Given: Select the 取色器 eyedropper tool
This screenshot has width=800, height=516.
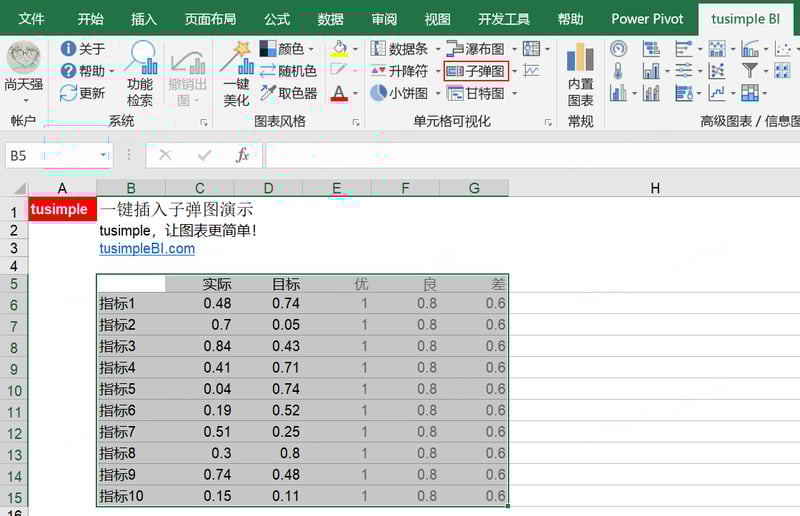Looking at the screenshot, I should click(288, 93).
